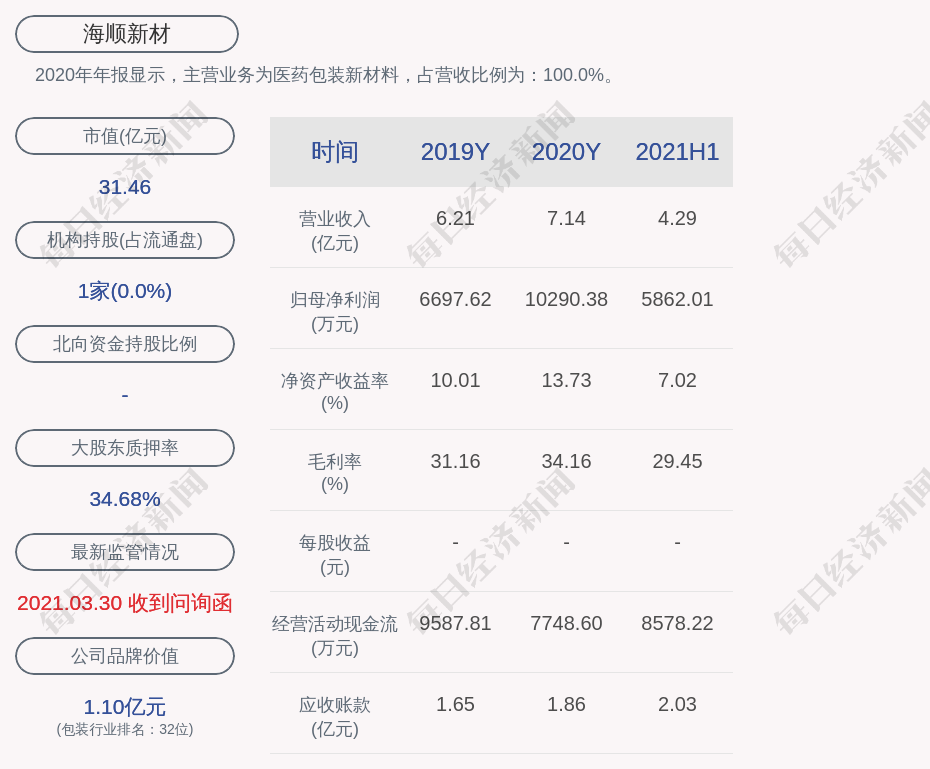
Task: Select cash flow value 7748.60
Action: (566, 623)
